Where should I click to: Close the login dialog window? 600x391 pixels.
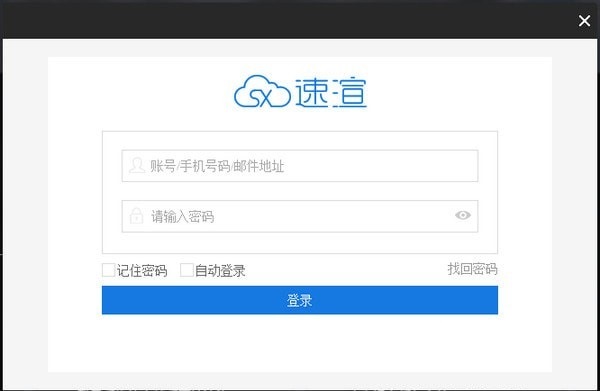coord(584,21)
